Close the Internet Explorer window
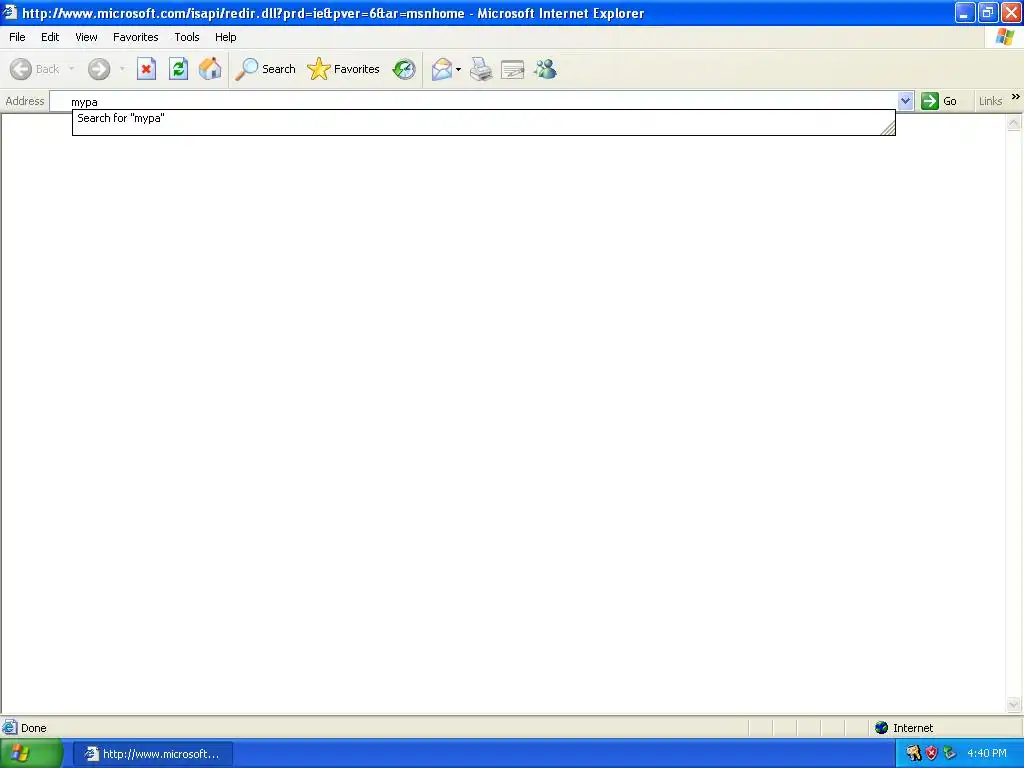Screen dimensions: 1024x768 pos(1011,12)
